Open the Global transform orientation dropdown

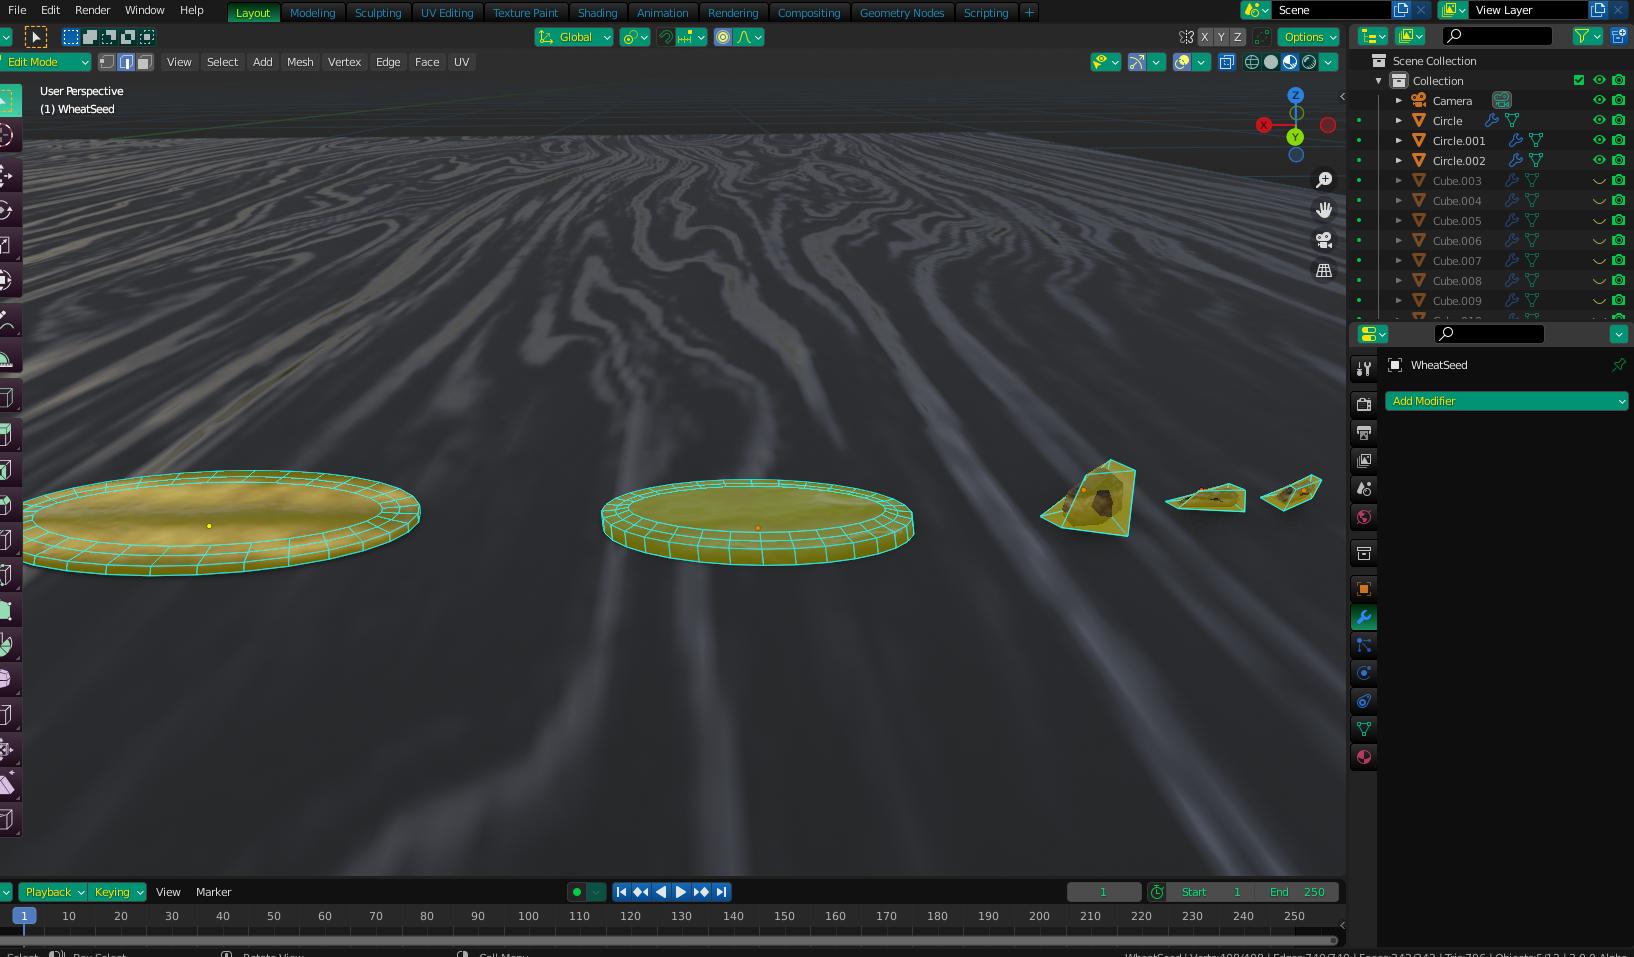coord(574,37)
